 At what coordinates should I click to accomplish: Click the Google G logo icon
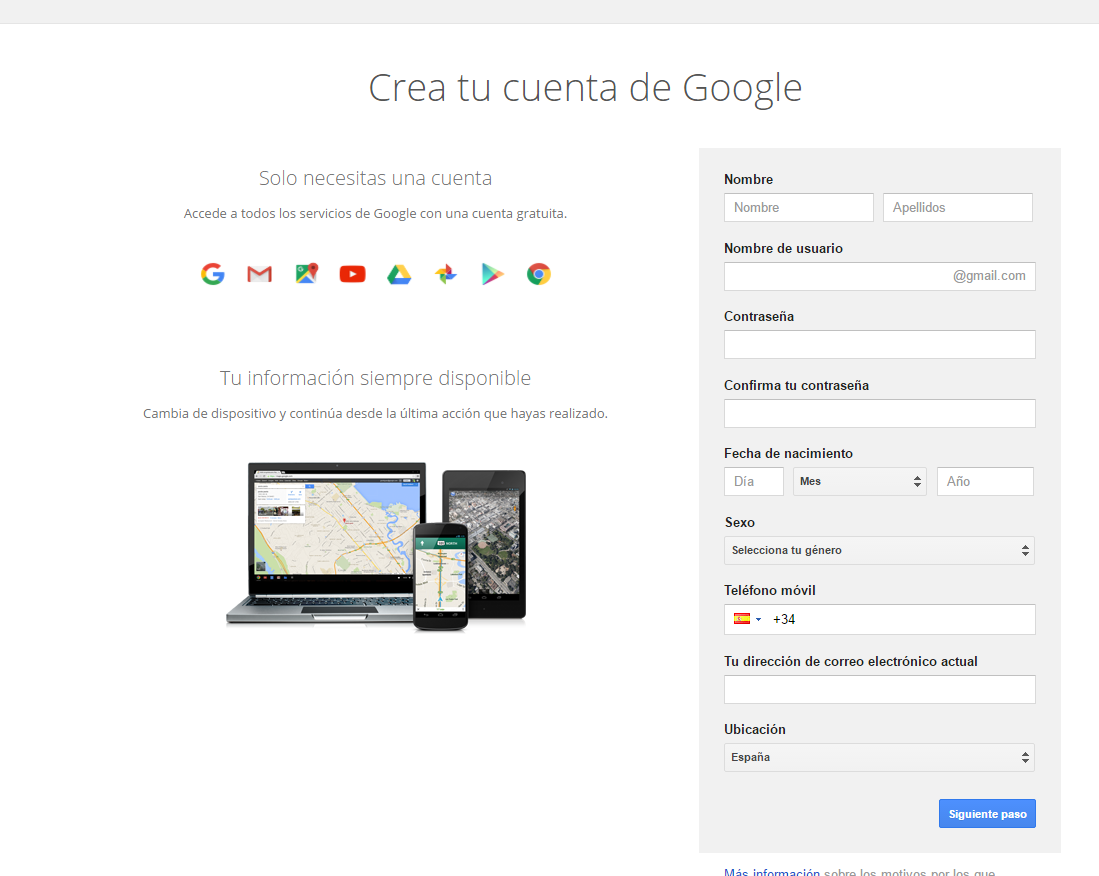(212, 273)
